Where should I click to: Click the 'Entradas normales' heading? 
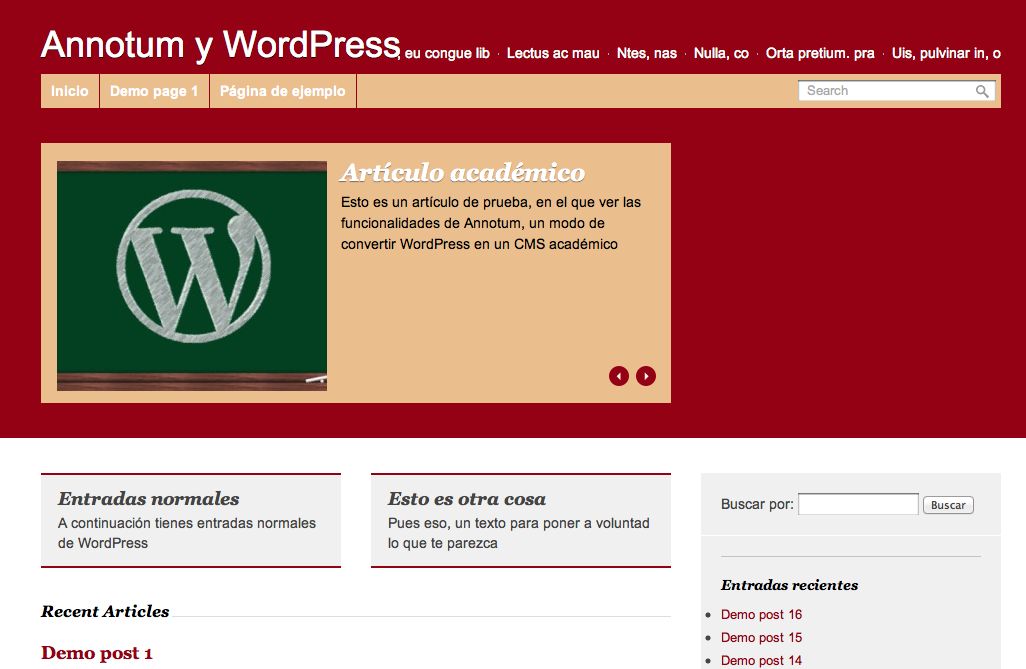coord(149,499)
